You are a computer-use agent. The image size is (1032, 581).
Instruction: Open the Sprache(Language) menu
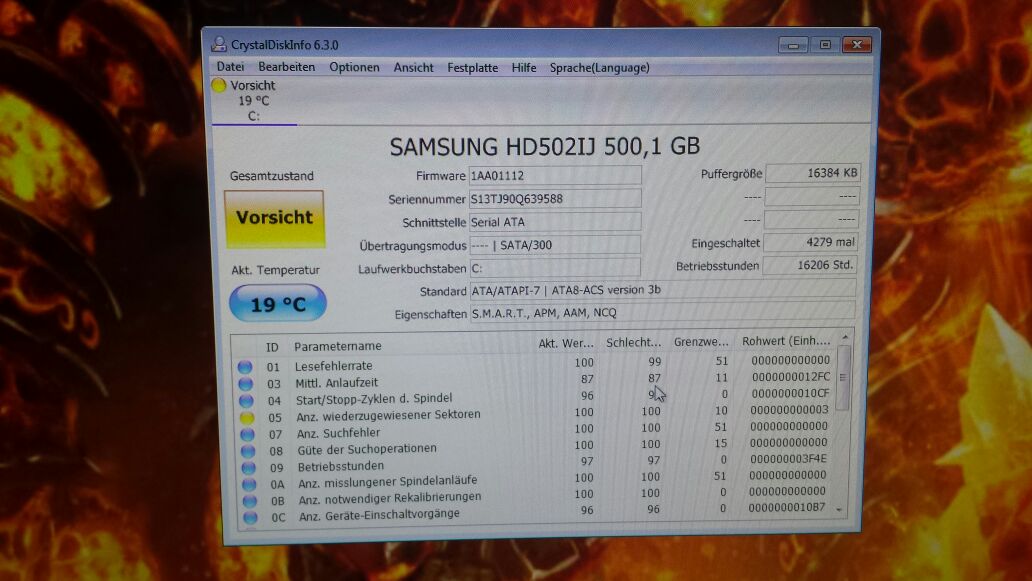click(x=600, y=68)
